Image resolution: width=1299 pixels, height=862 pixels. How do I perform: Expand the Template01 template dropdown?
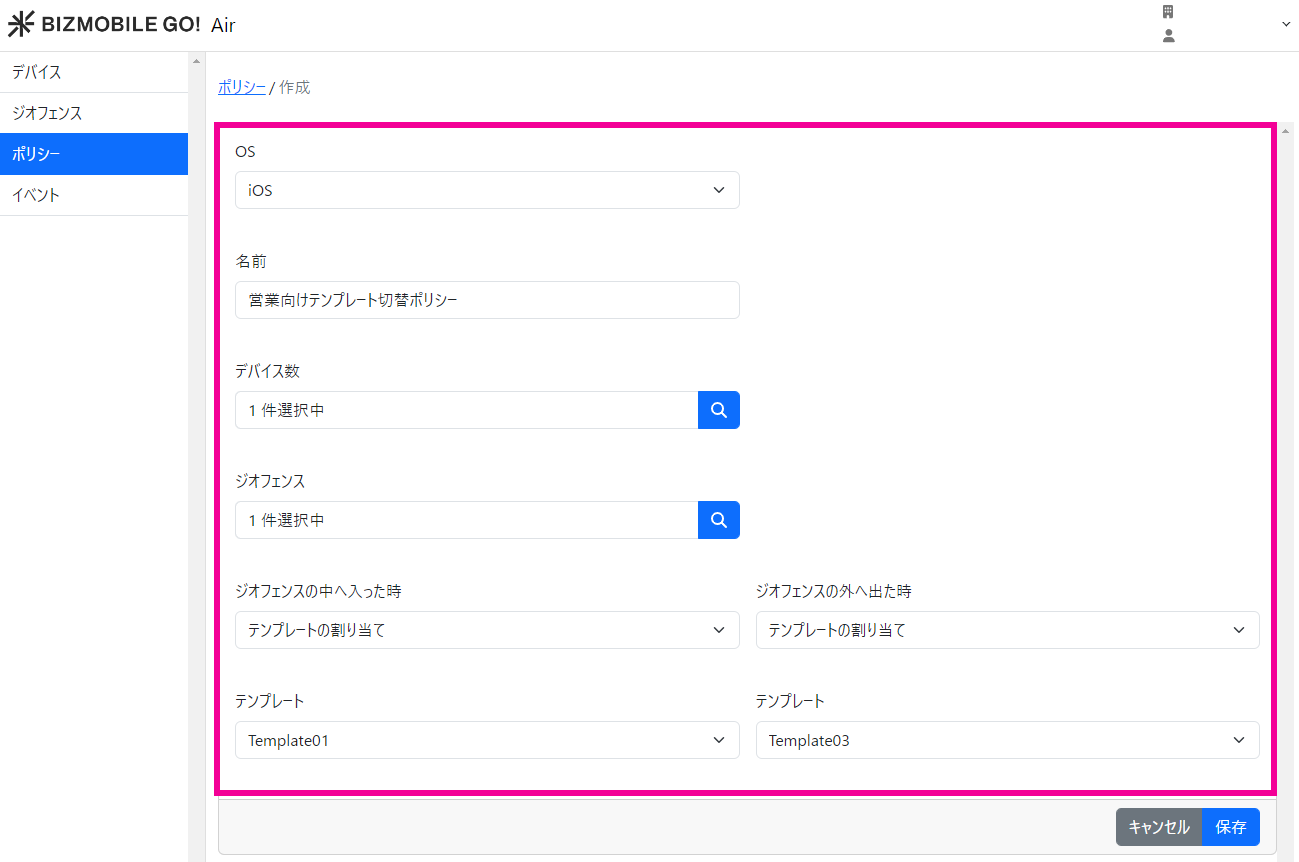point(487,740)
